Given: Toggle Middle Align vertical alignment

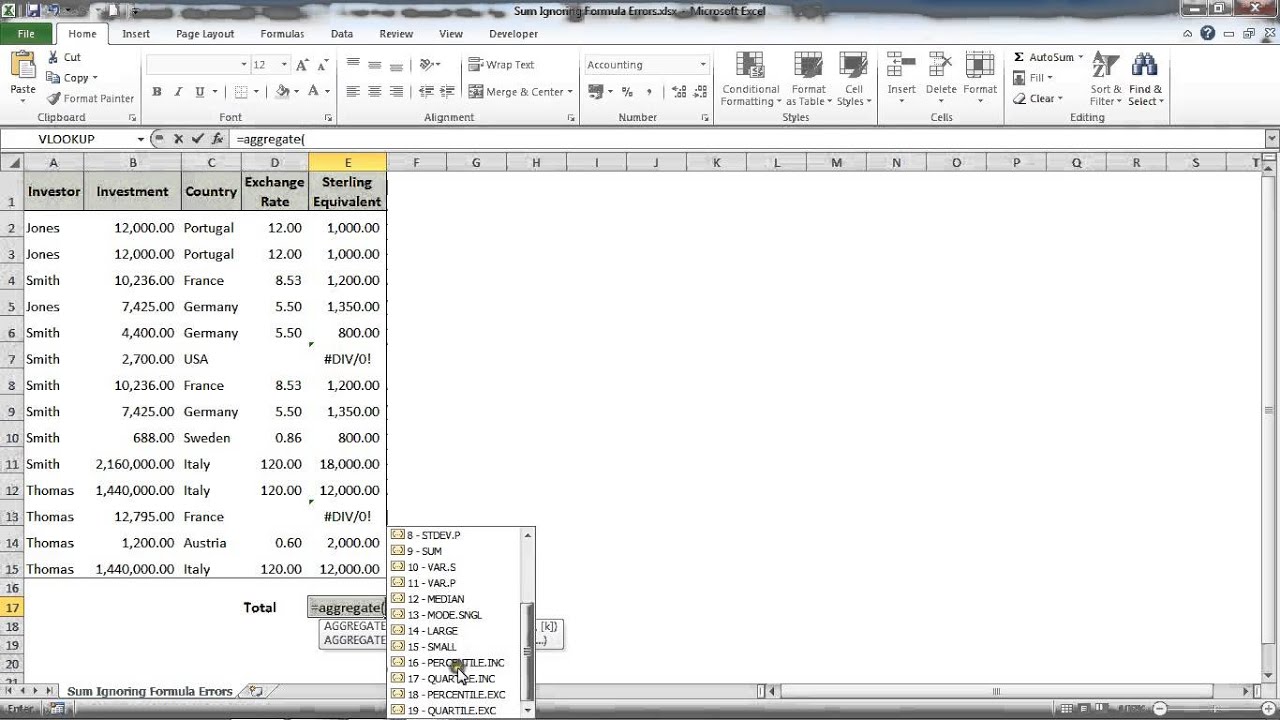Looking at the screenshot, I should [x=375, y=64].
